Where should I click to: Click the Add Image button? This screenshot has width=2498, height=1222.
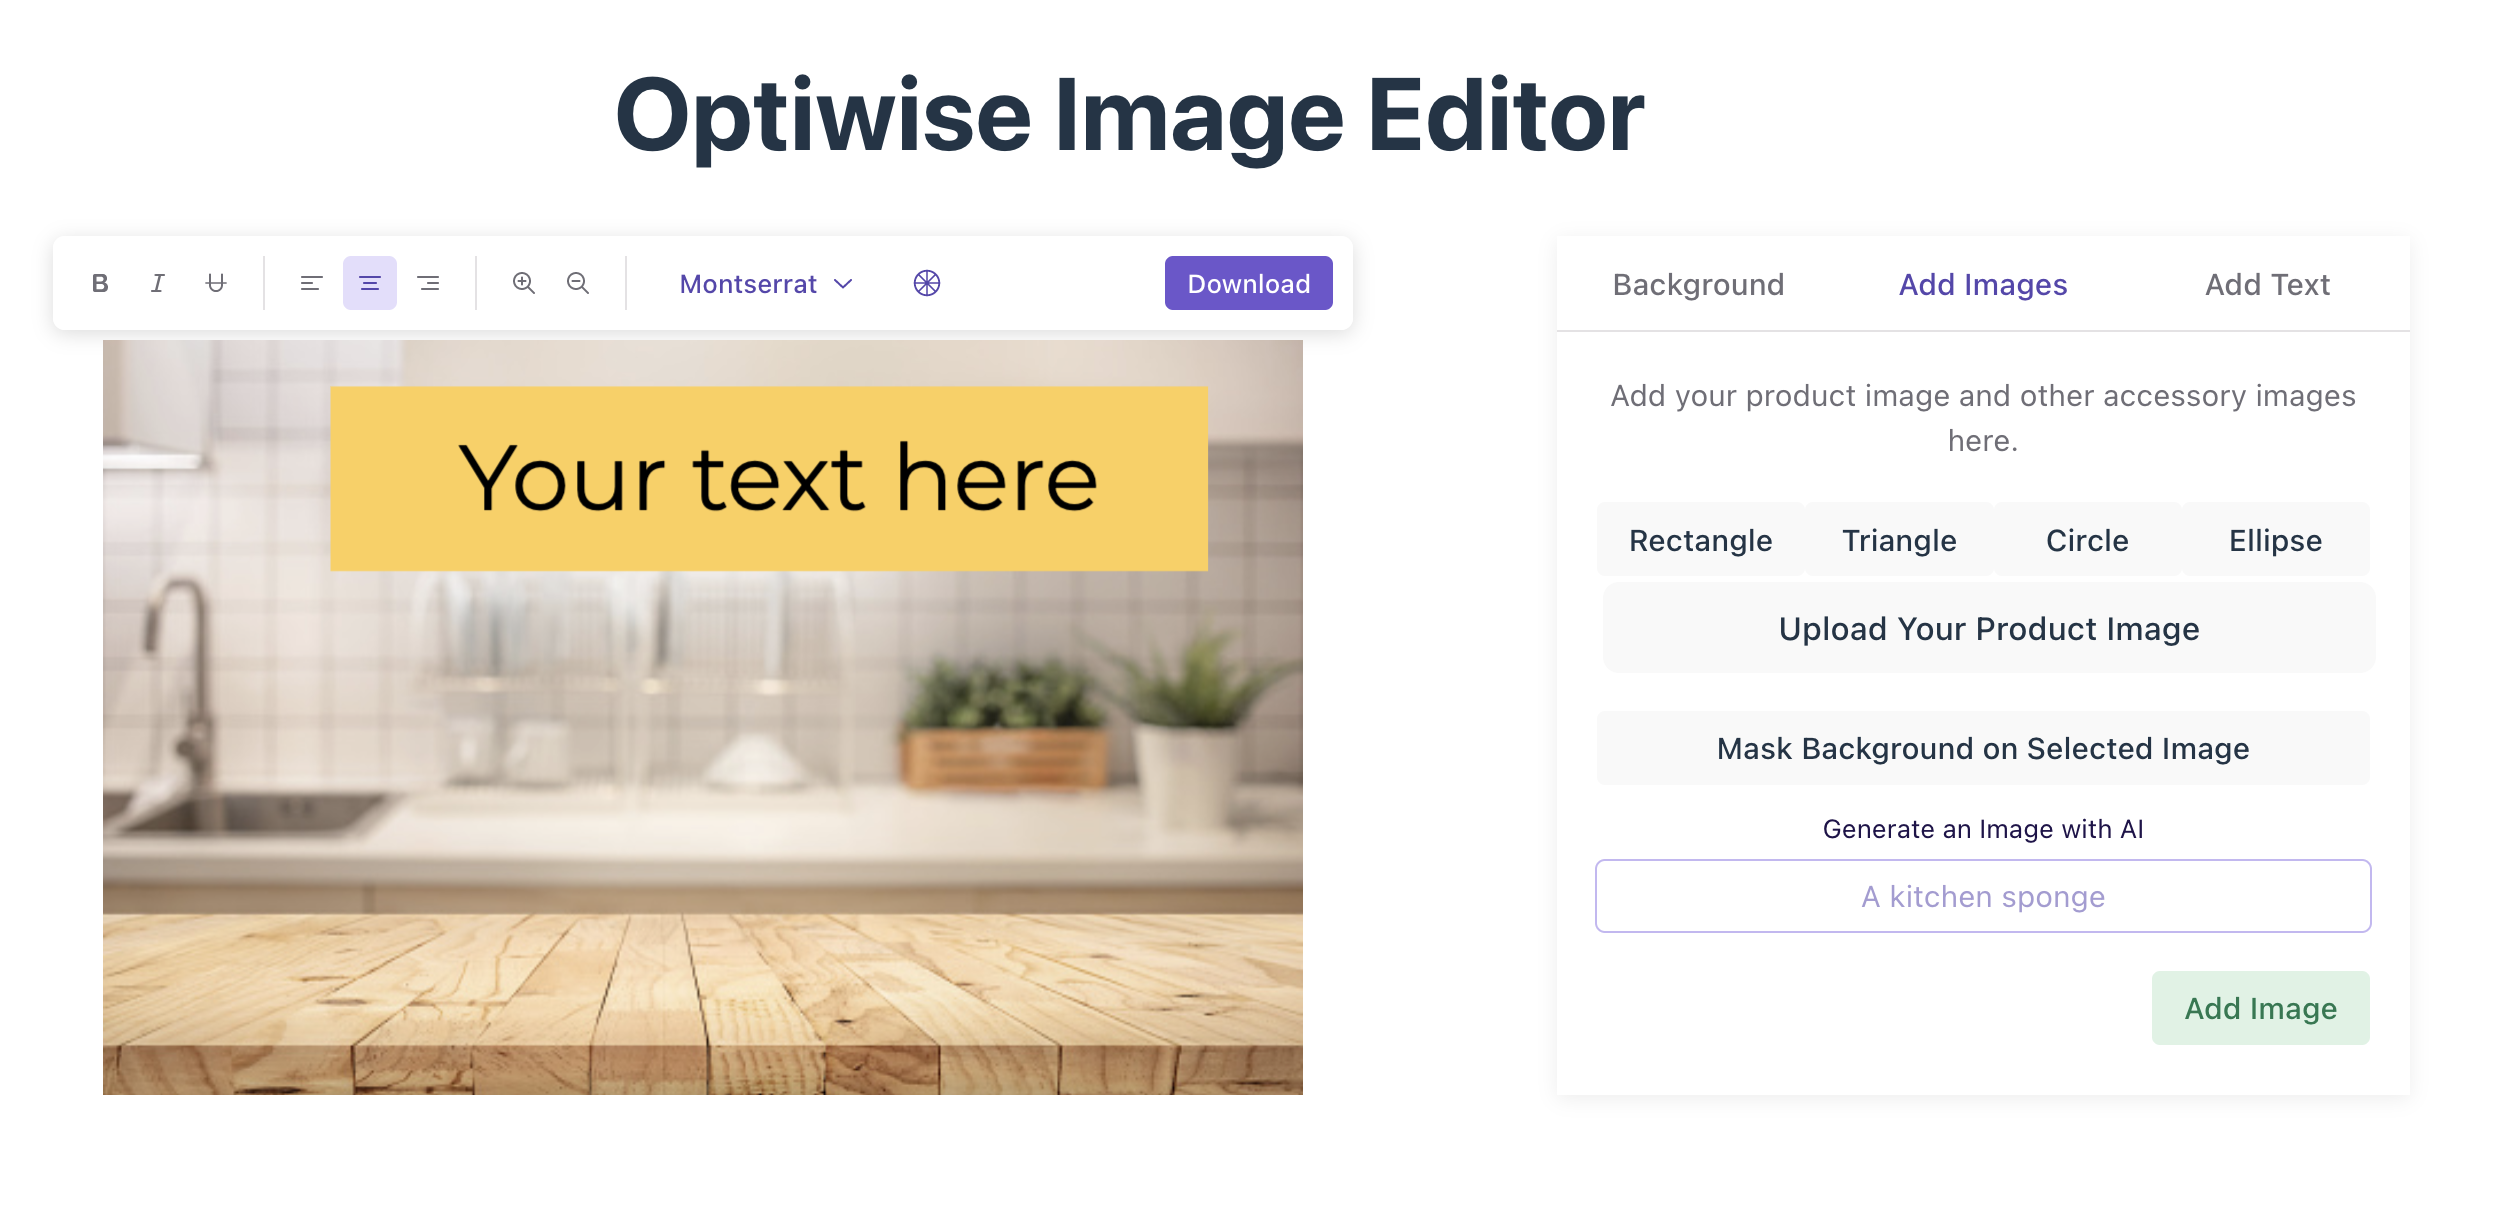(2262, 1007)
